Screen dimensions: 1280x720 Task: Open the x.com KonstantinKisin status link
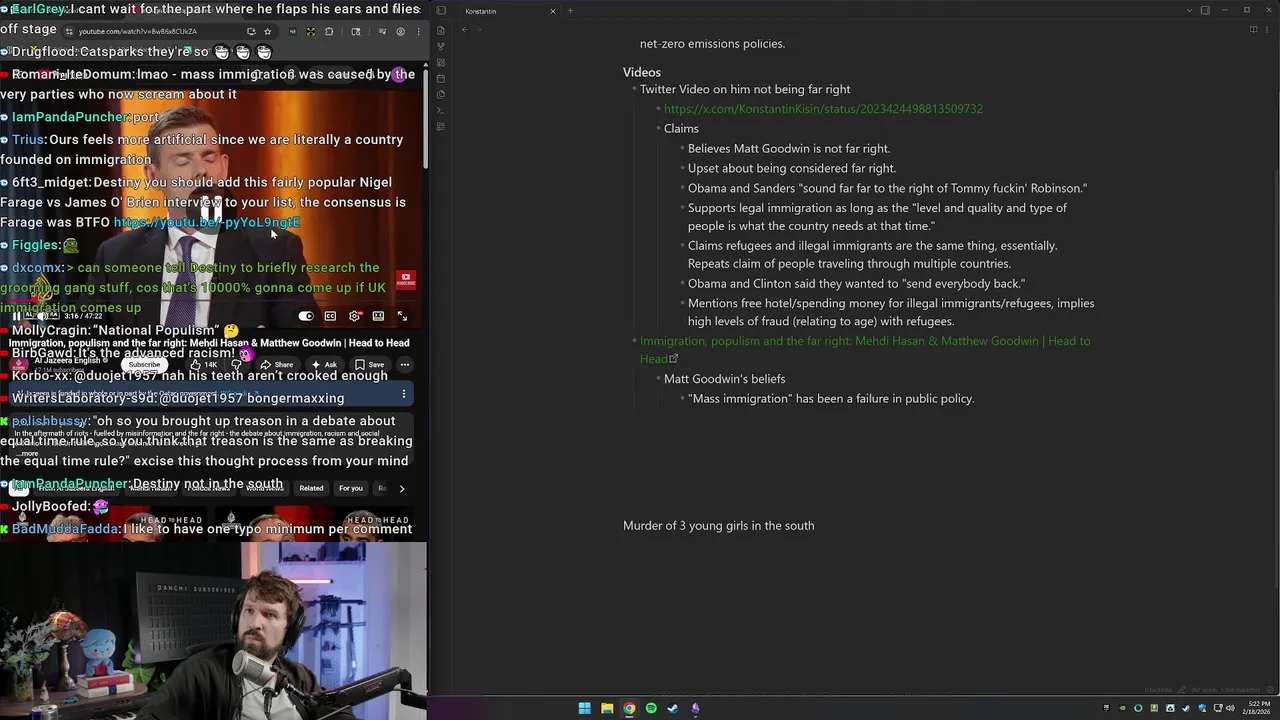pyautogui.click(x=823, y=109)
